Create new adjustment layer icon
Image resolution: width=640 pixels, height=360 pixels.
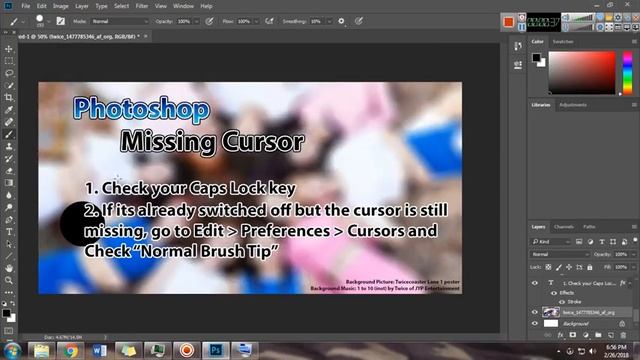[x=586, y=335]
